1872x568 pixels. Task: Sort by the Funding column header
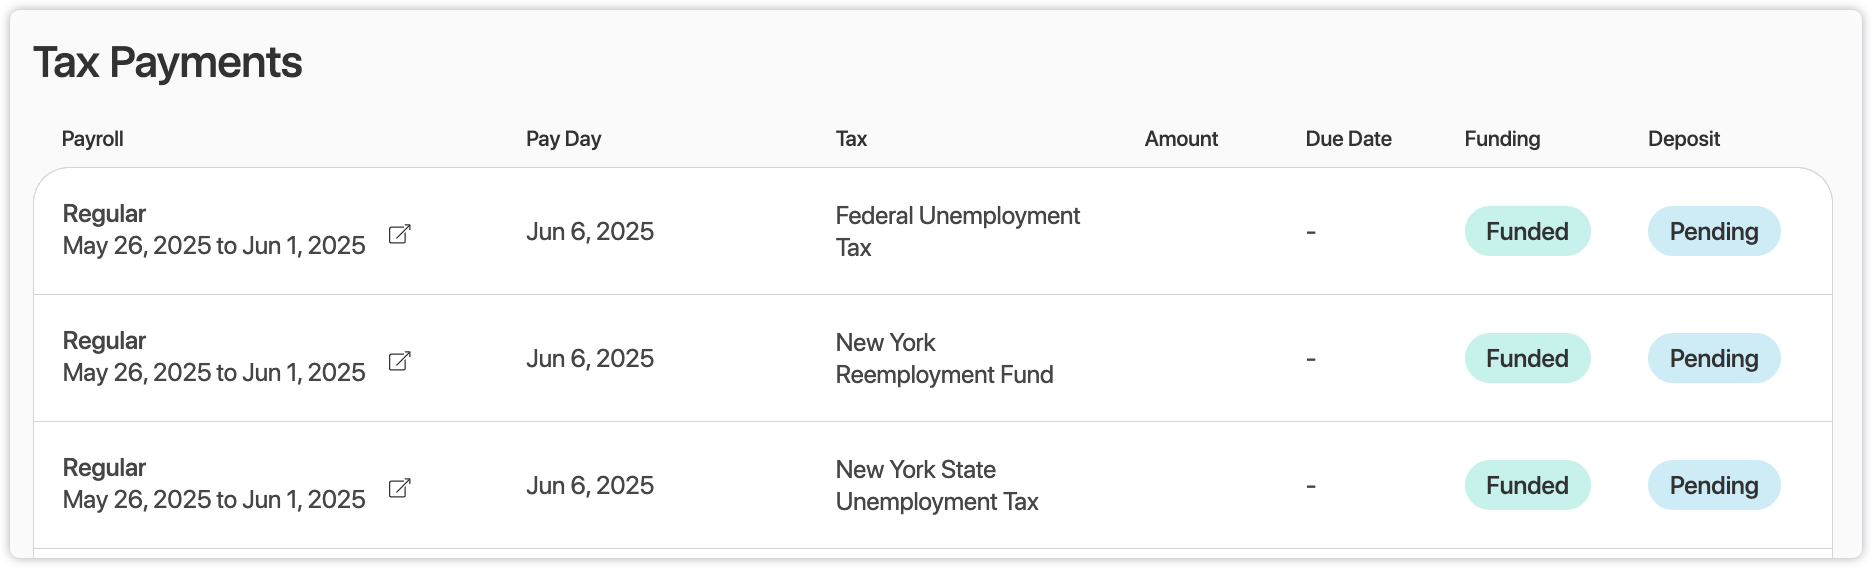click(x=1502, y=139)
